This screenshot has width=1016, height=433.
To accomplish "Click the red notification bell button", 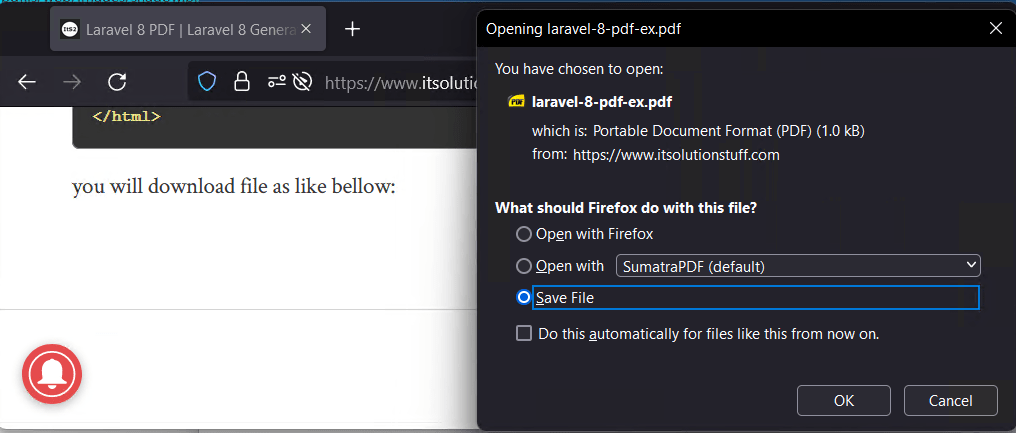I will click(x=52, y=374).
